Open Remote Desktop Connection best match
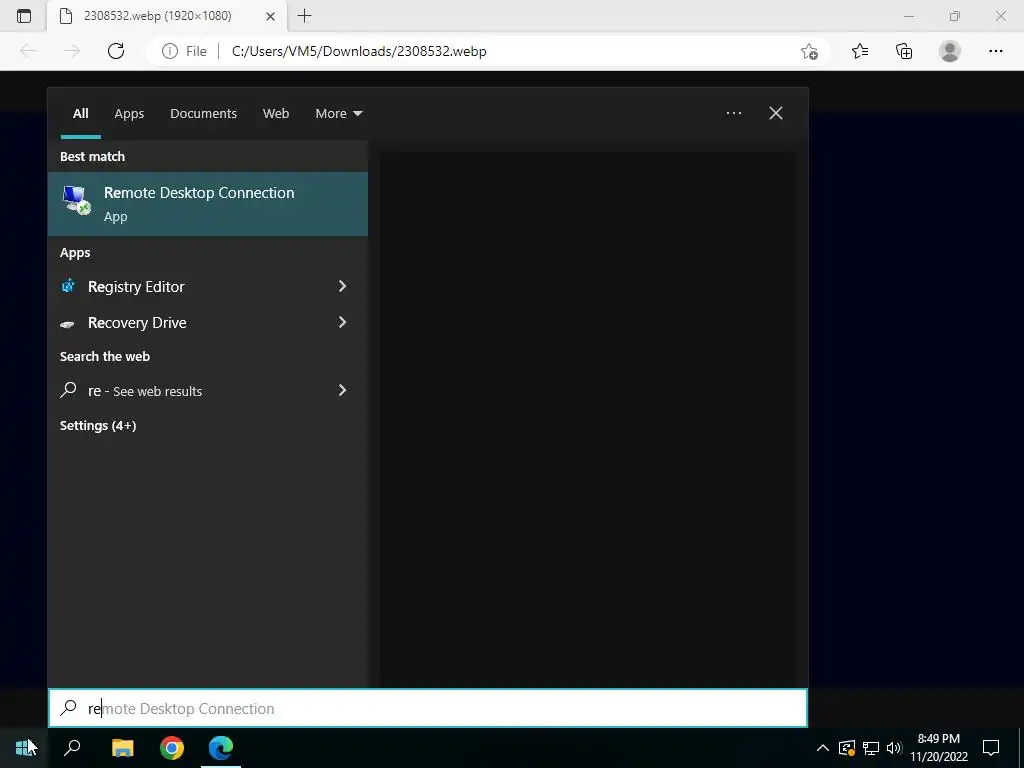1024x768 pixels. coord(208,204)
